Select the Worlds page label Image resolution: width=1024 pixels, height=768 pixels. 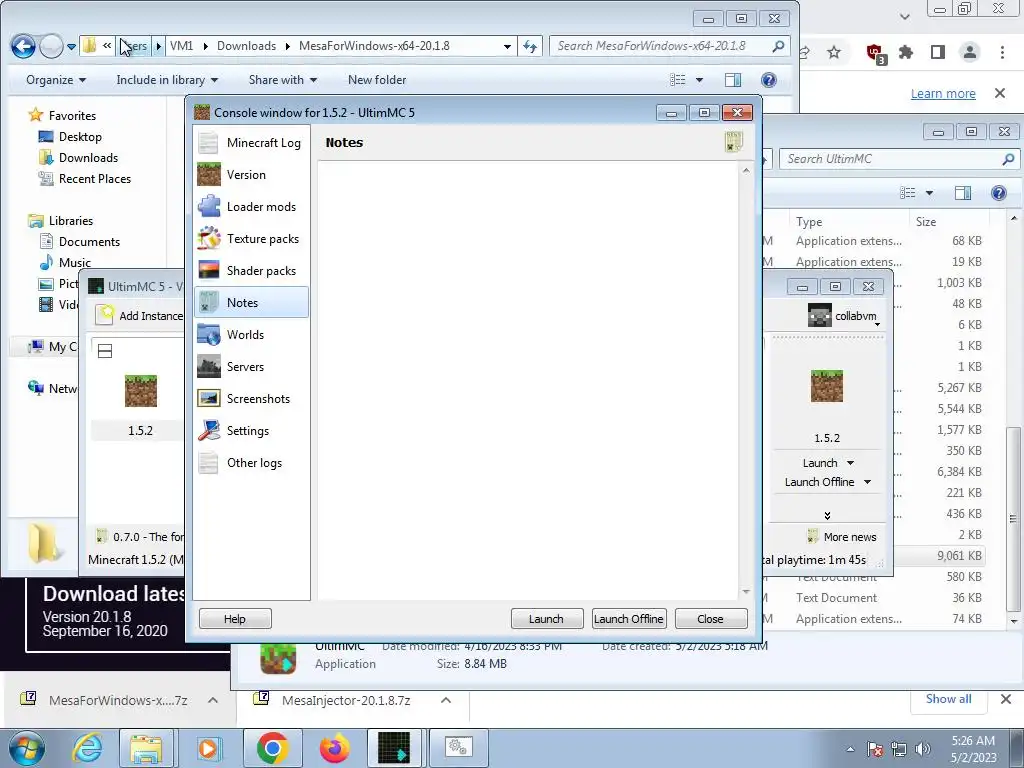click(x=245, y=334)
